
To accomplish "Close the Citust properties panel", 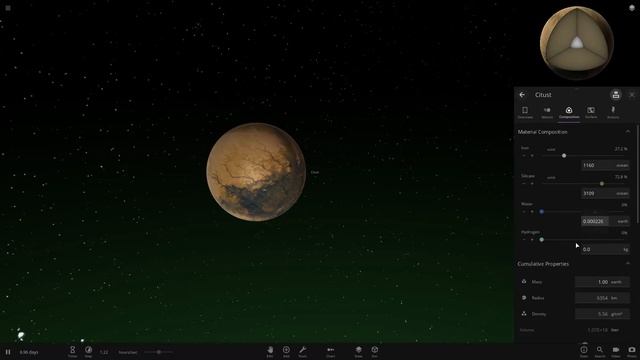I will coord(632,95).
